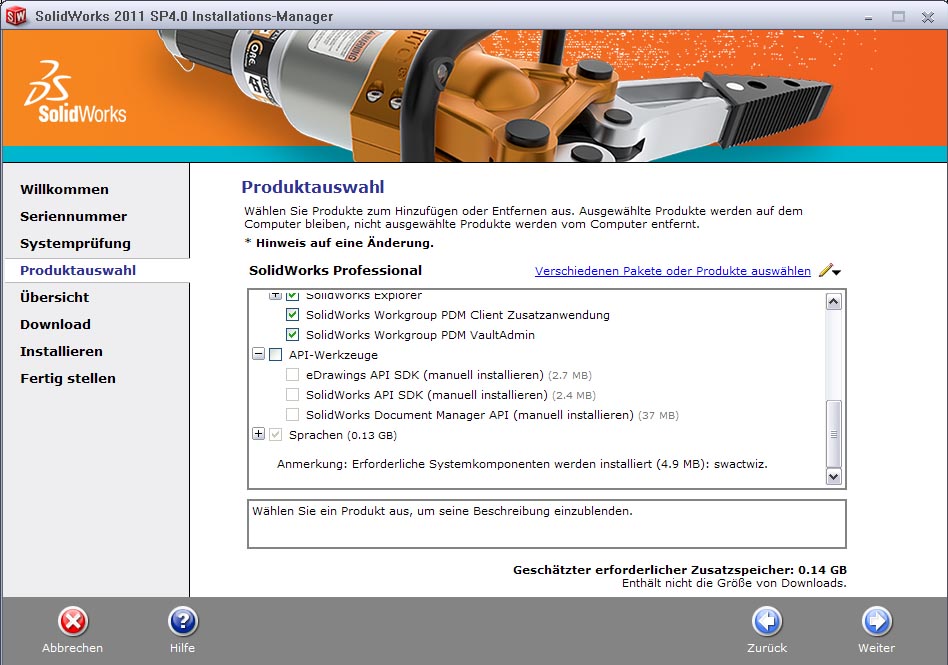Select the 'API-Werkzeuge' row label
This screenshot has height=665, width=948.
[333, 355]
